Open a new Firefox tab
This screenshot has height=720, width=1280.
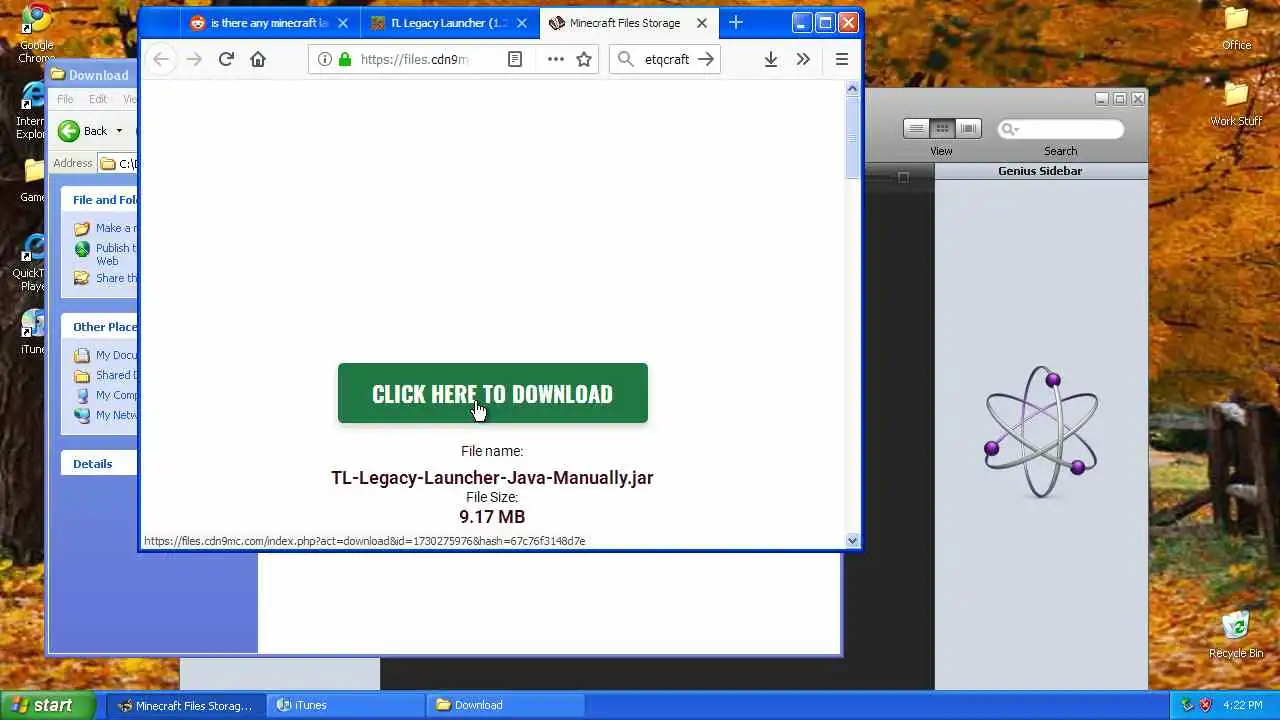tap(736, 22)
